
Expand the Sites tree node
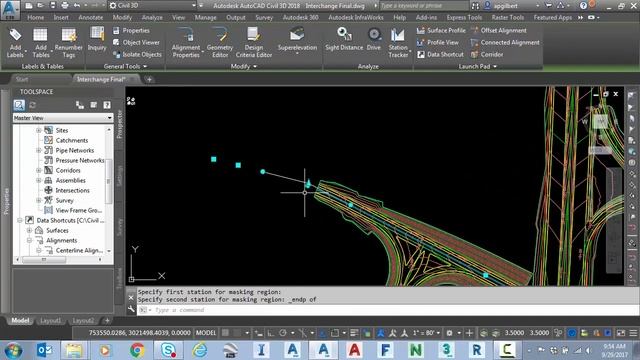[39, 130]
